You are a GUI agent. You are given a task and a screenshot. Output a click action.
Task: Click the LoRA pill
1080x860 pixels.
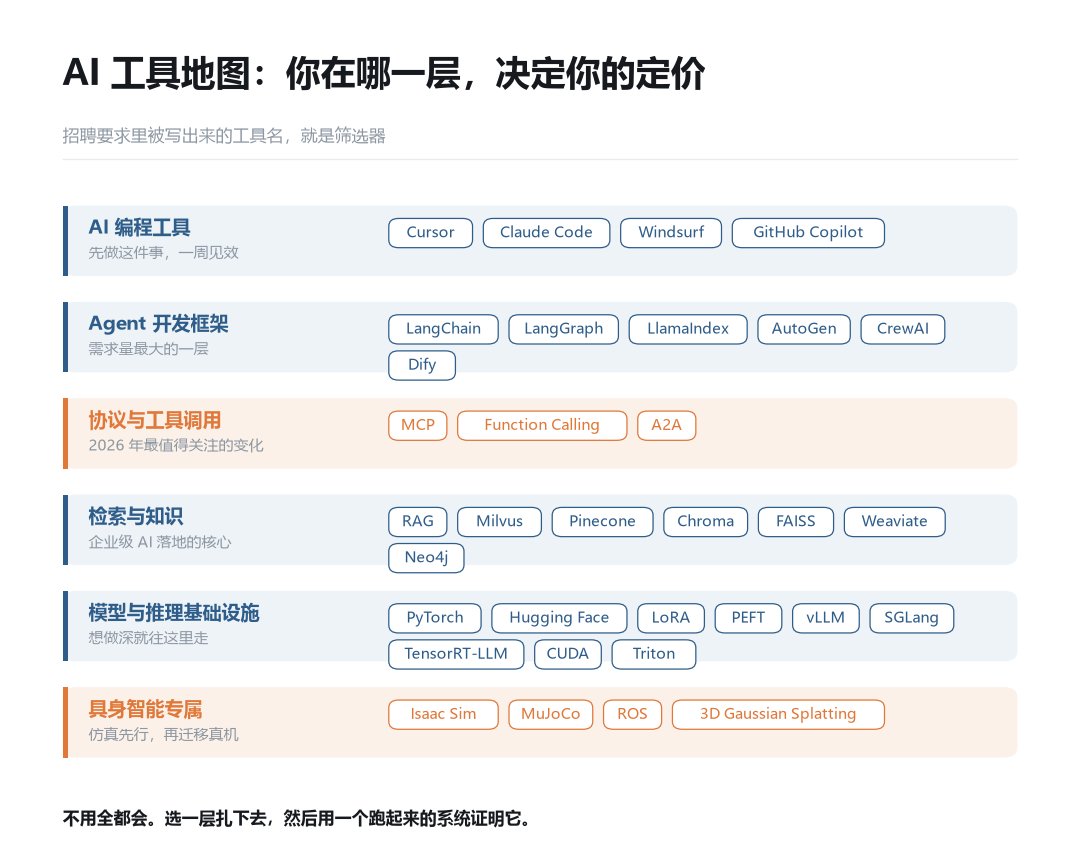(671, 618)
